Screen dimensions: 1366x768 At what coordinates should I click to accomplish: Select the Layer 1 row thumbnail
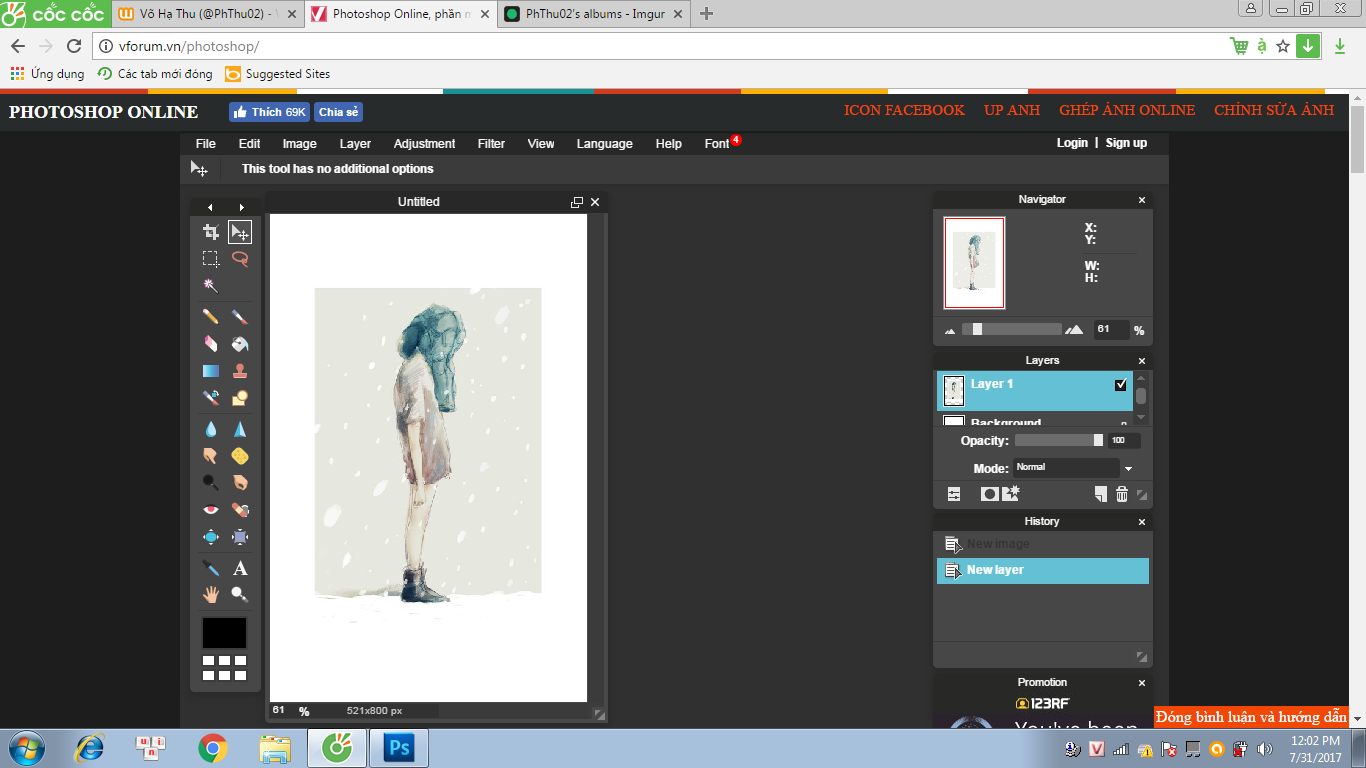pyautogui.click(x=954, y=391)
